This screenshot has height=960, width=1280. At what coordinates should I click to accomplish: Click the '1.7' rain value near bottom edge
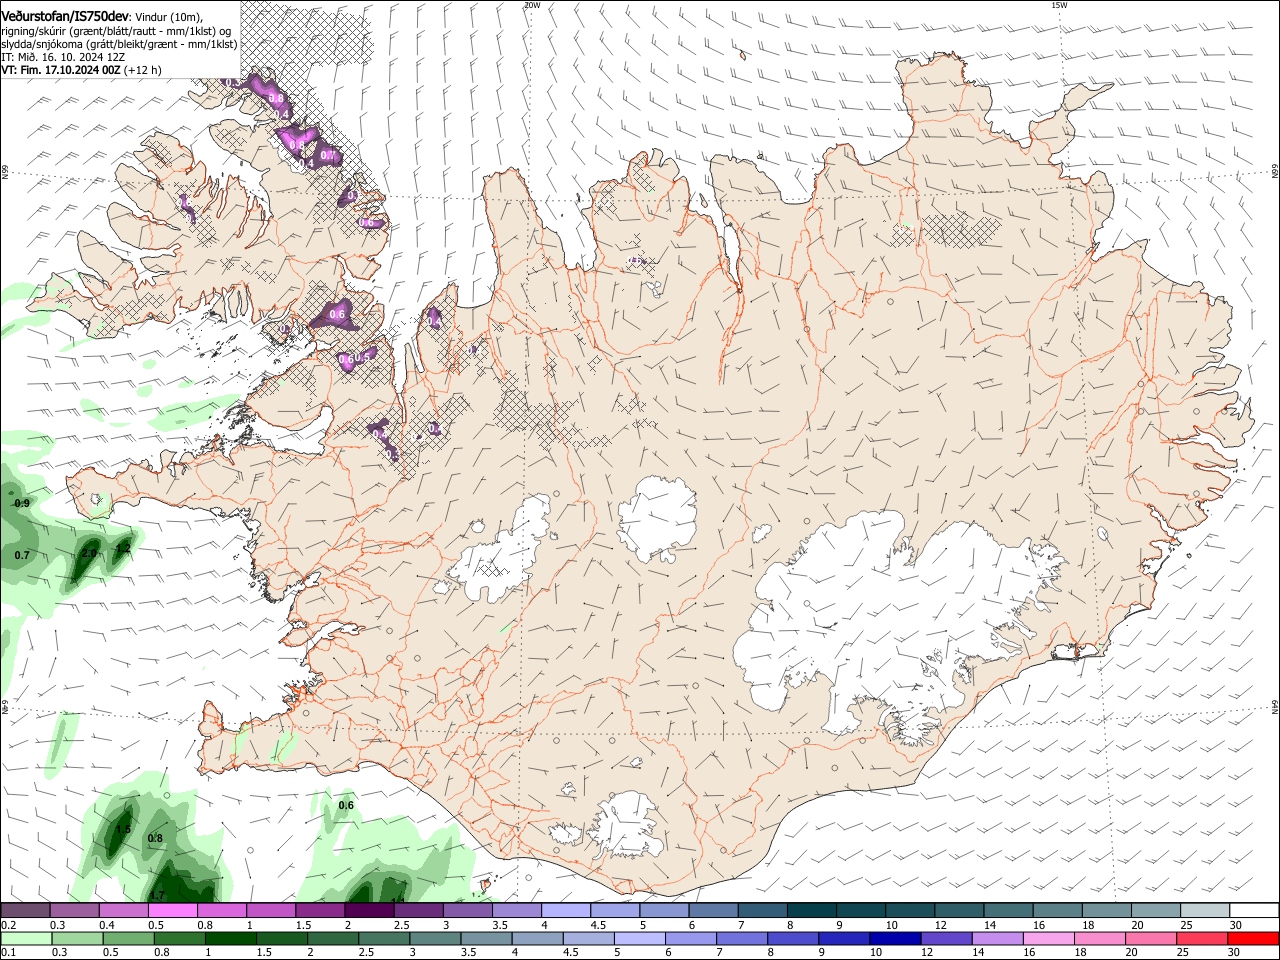(x=157, y=895)
